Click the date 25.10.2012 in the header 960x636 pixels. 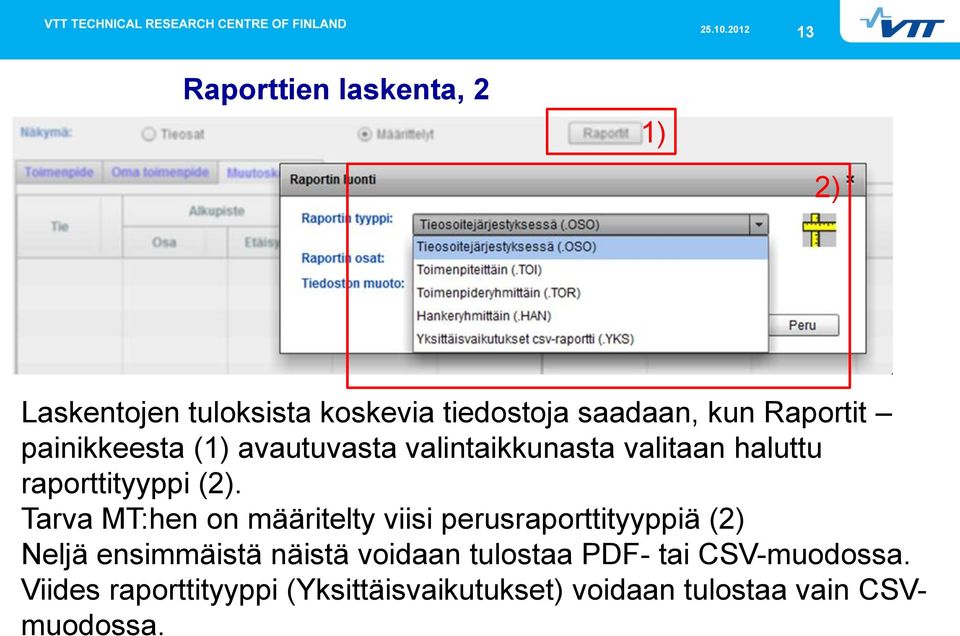[x=725, y=29]
